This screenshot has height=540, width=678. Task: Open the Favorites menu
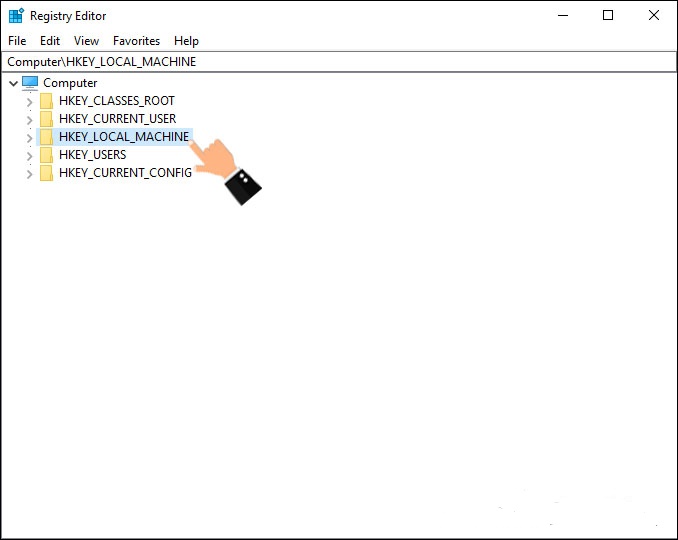[136, 41]
